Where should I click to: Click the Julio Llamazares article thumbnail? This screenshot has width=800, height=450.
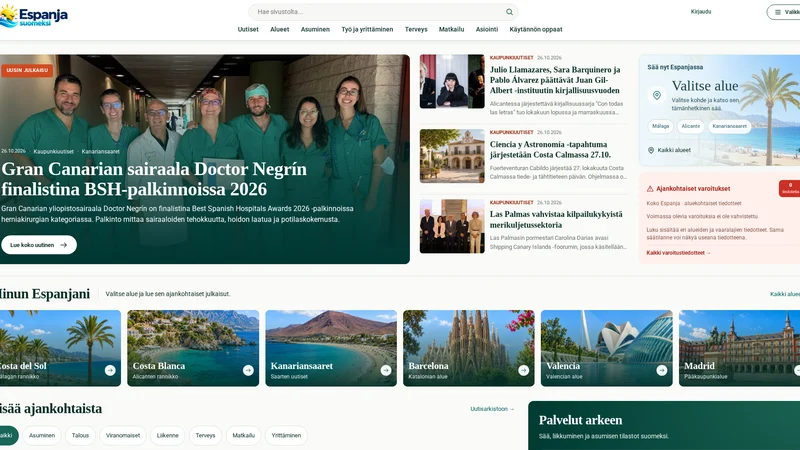click(x=452, y=82)
